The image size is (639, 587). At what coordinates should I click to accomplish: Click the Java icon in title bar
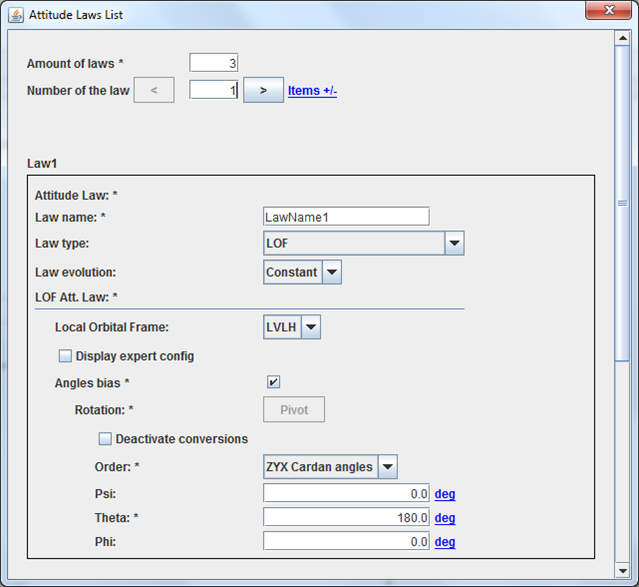coord(16,15)
